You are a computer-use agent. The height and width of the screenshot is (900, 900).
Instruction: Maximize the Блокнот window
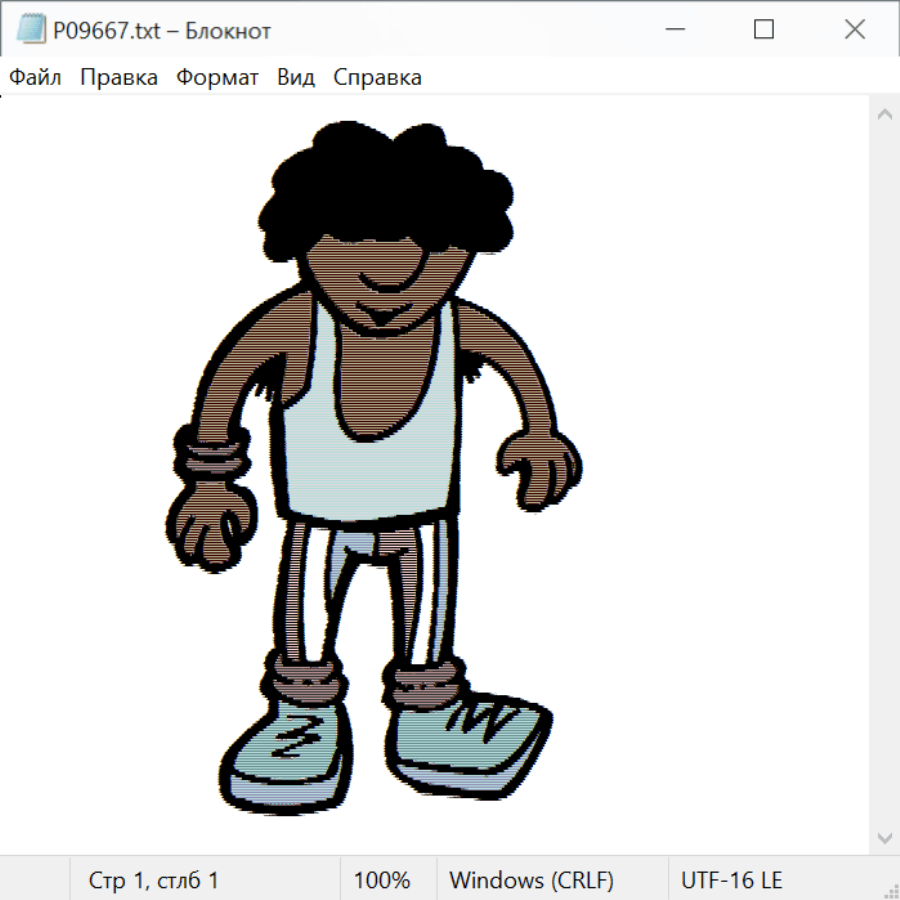pyautogui.click(x=764, y=30)
